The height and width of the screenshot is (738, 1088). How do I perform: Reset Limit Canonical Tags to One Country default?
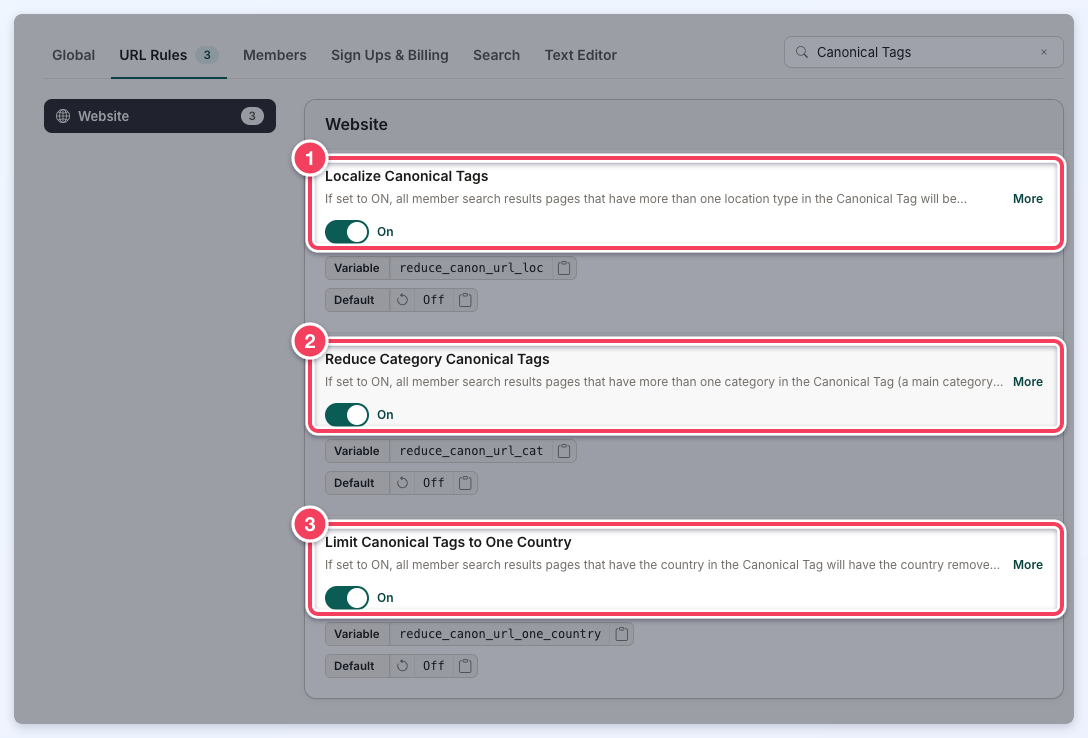tap(402, 666)
